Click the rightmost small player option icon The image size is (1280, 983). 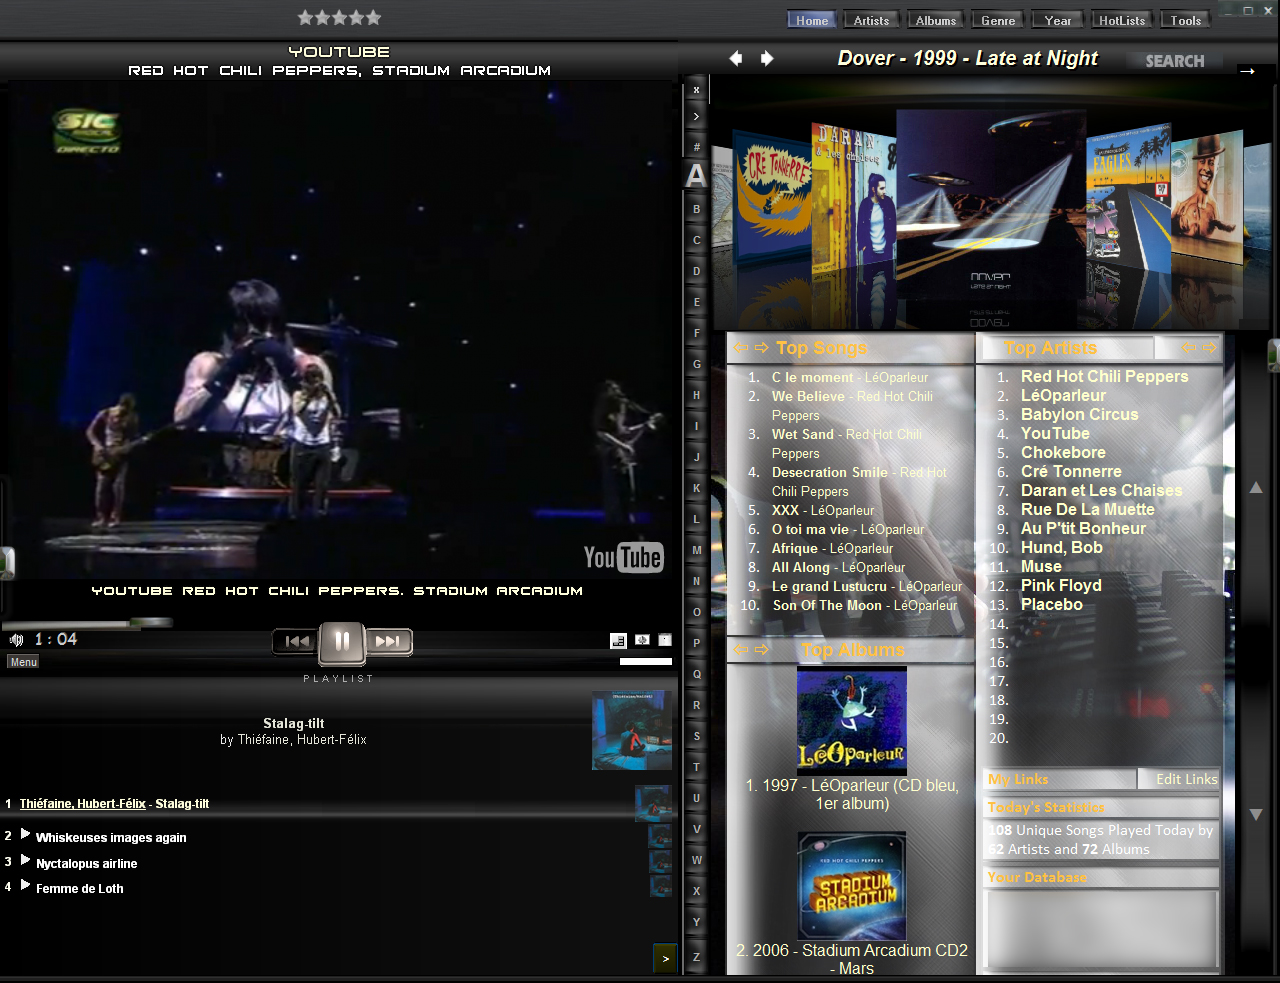point(665,640)
